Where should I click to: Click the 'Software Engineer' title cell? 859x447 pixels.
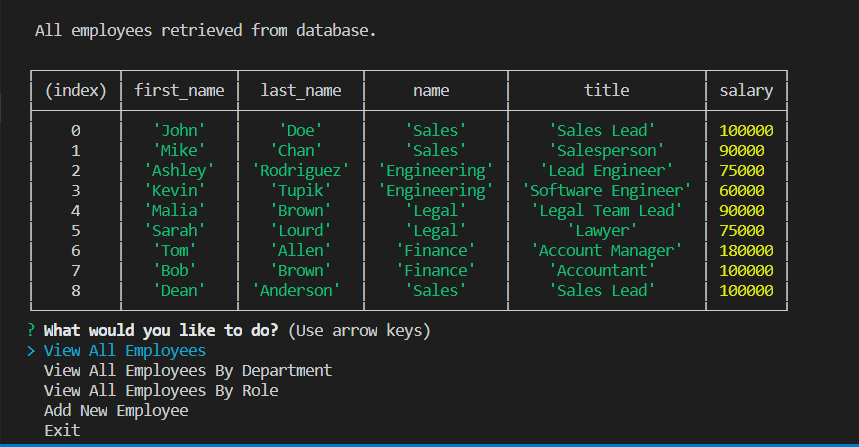pyautogui.click(x=606, y=191)
